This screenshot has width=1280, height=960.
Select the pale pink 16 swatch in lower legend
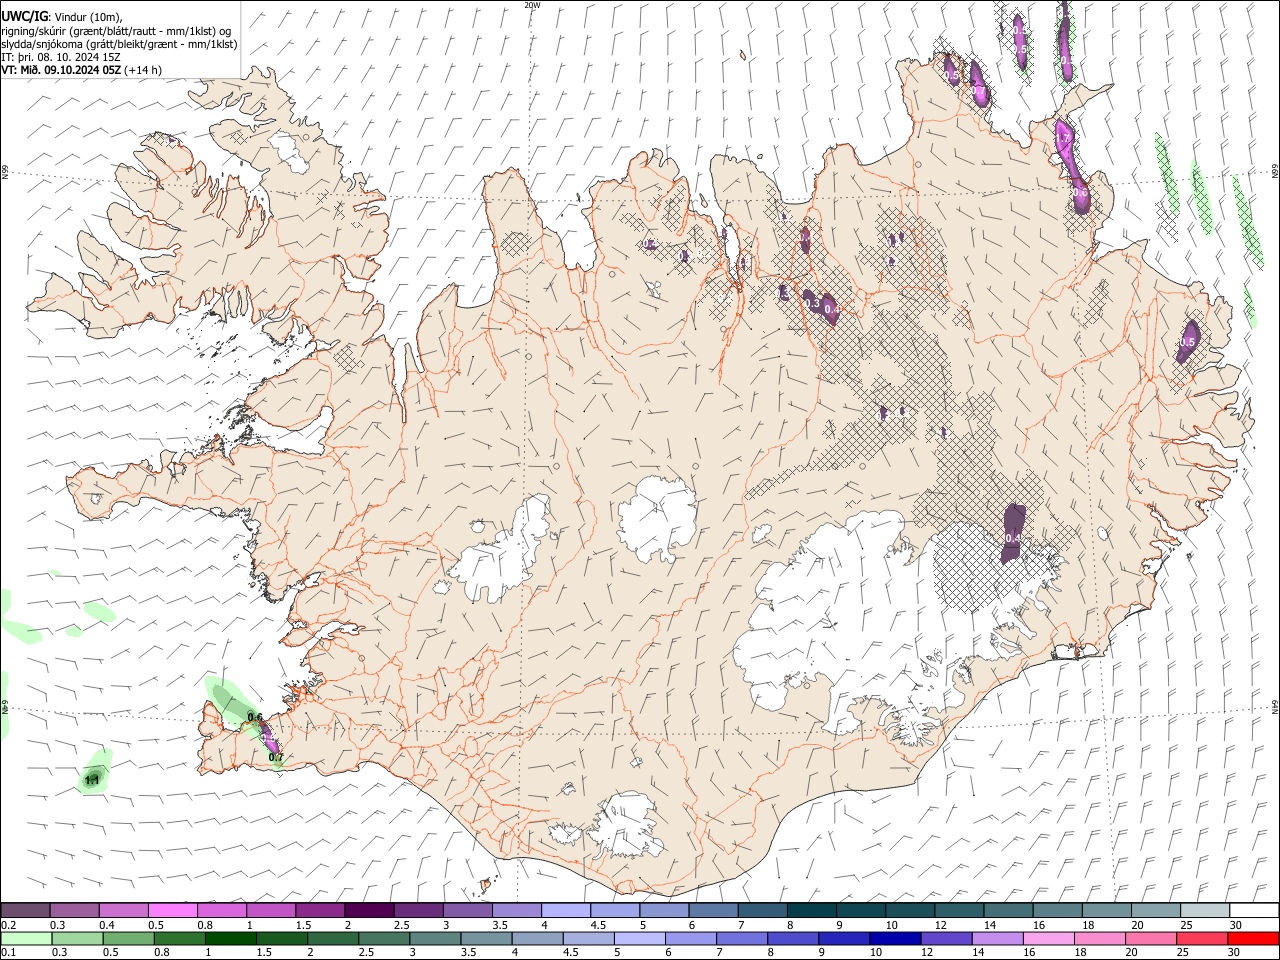(x=1049, y=938)
